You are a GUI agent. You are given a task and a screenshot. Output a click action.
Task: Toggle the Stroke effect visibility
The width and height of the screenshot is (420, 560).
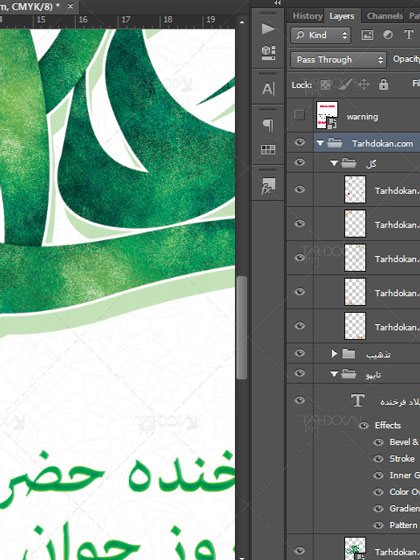pyautogui.click(x=378, y=459)
